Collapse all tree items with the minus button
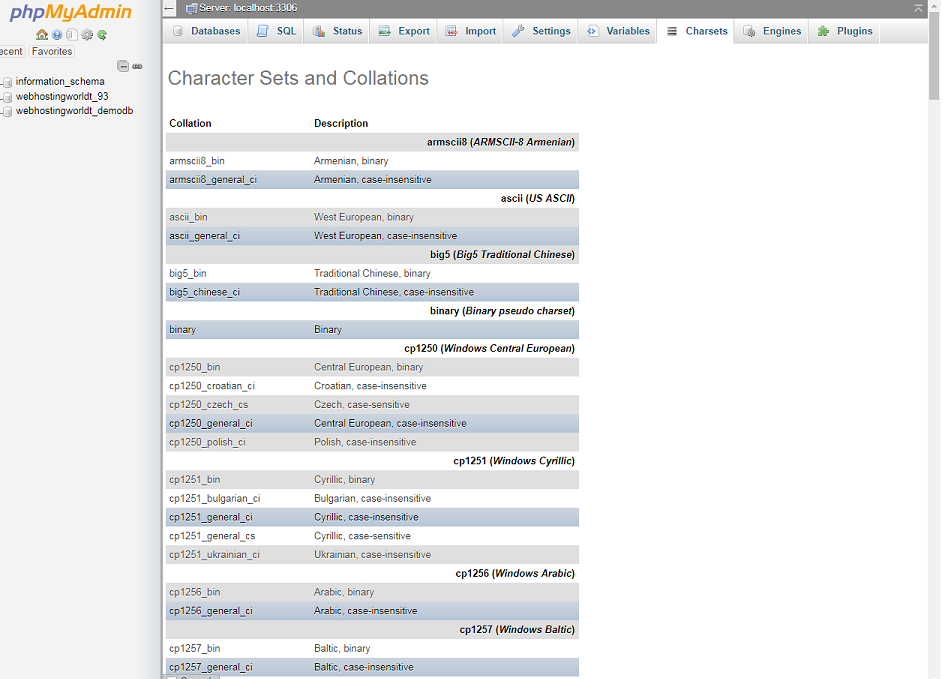Viewport: 943px width, 679px height. point(123,66)
